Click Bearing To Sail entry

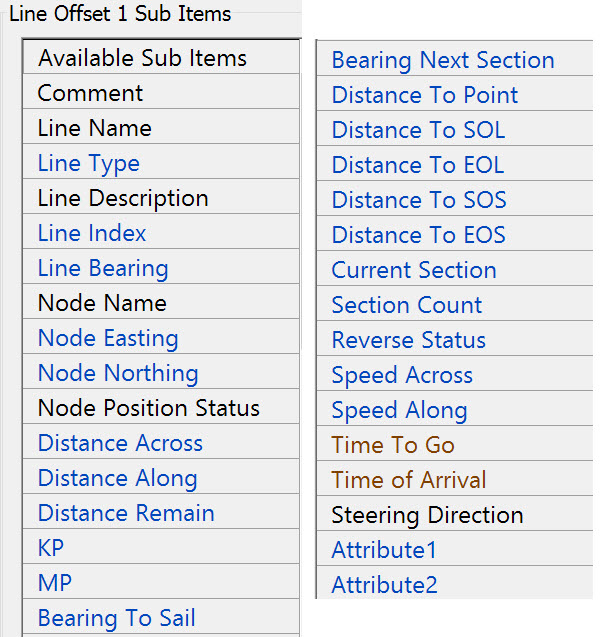click(117, 618)
